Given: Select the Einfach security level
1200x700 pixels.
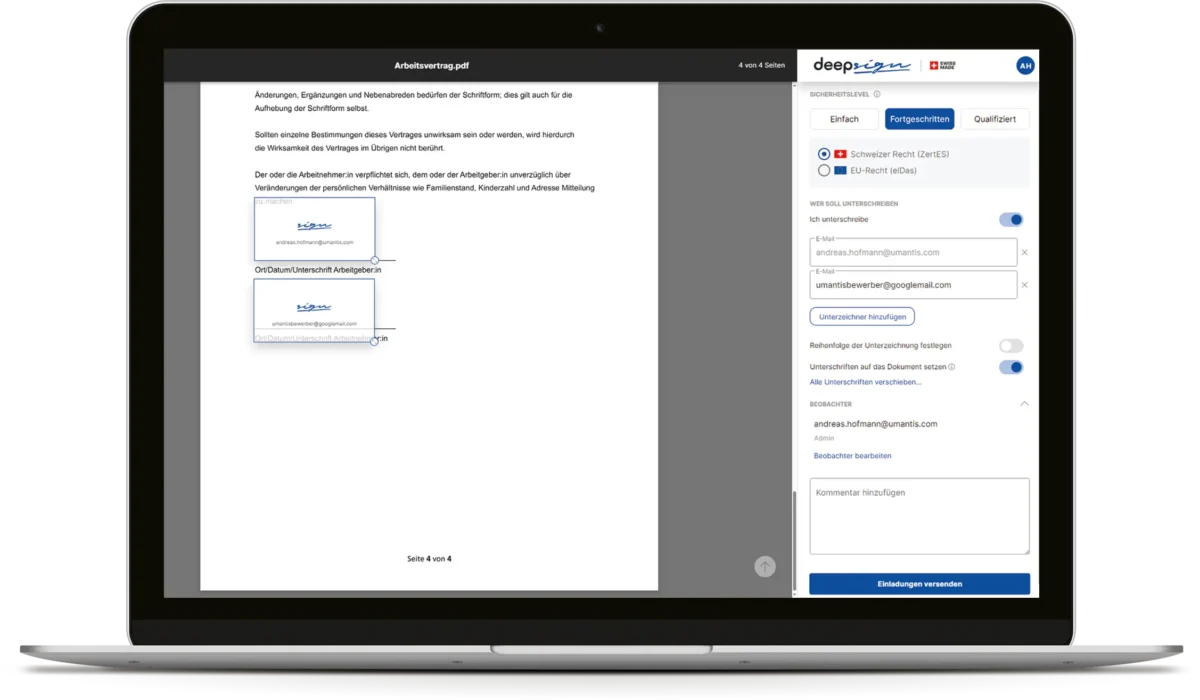Looking at the screenshot, I should click(x=844, y=119).
